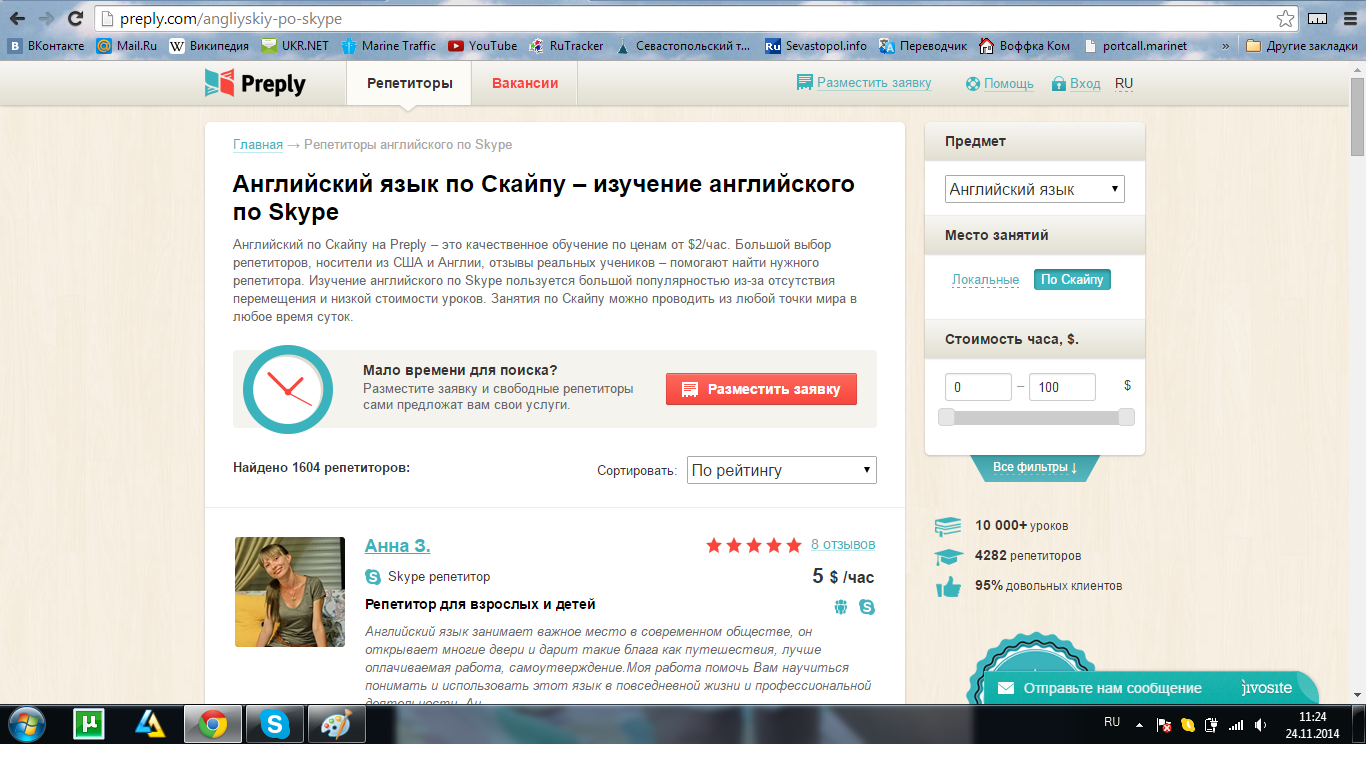Viewport: 1366px width, 768px height.
Task: Click the Preply logo
Action: 255,83
